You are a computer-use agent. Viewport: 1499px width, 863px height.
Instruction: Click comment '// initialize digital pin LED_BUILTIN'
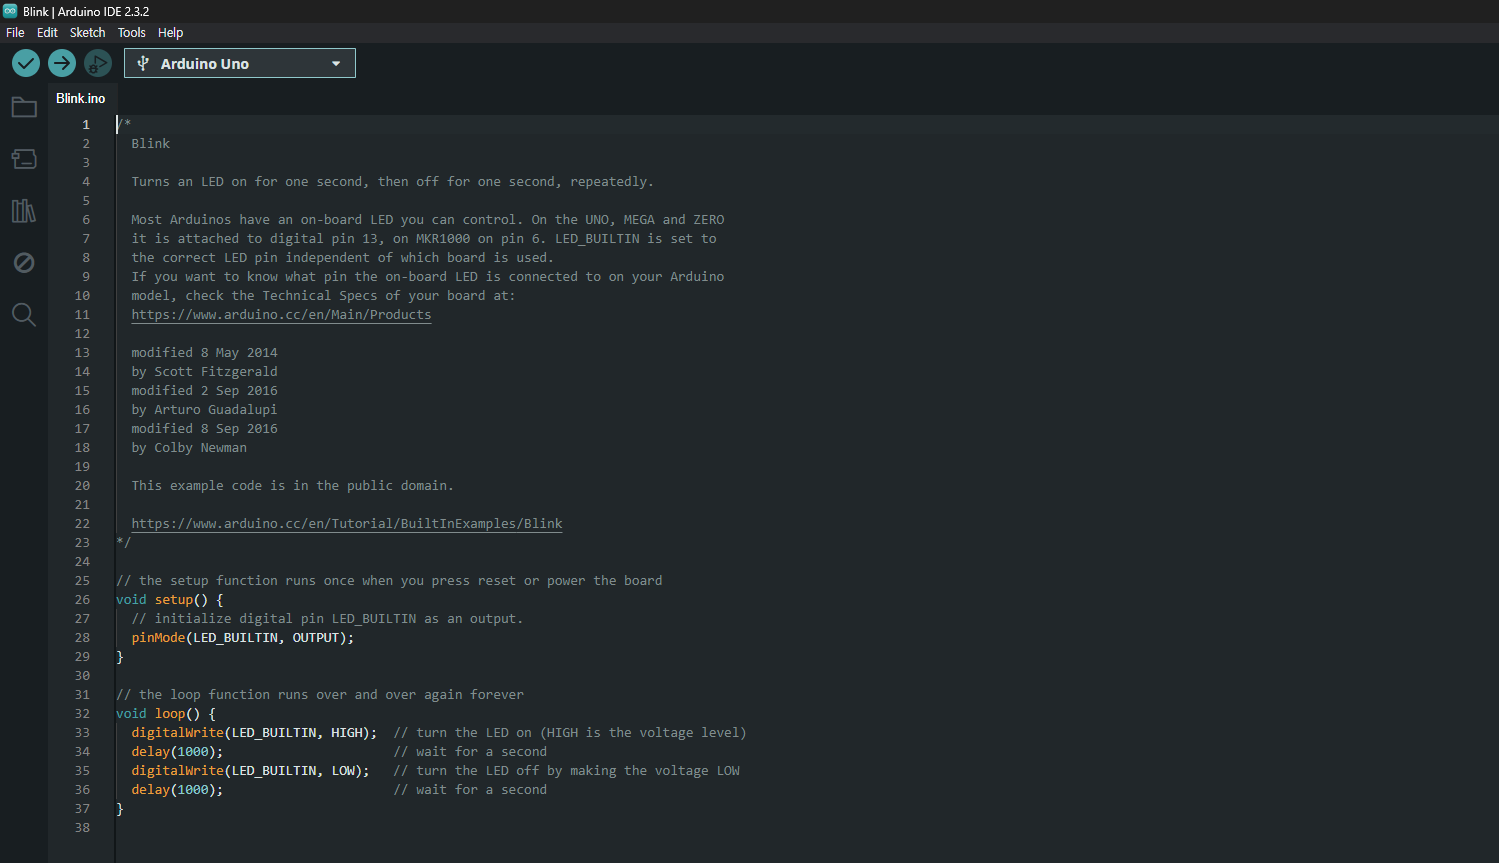click(x=274, y=618)
